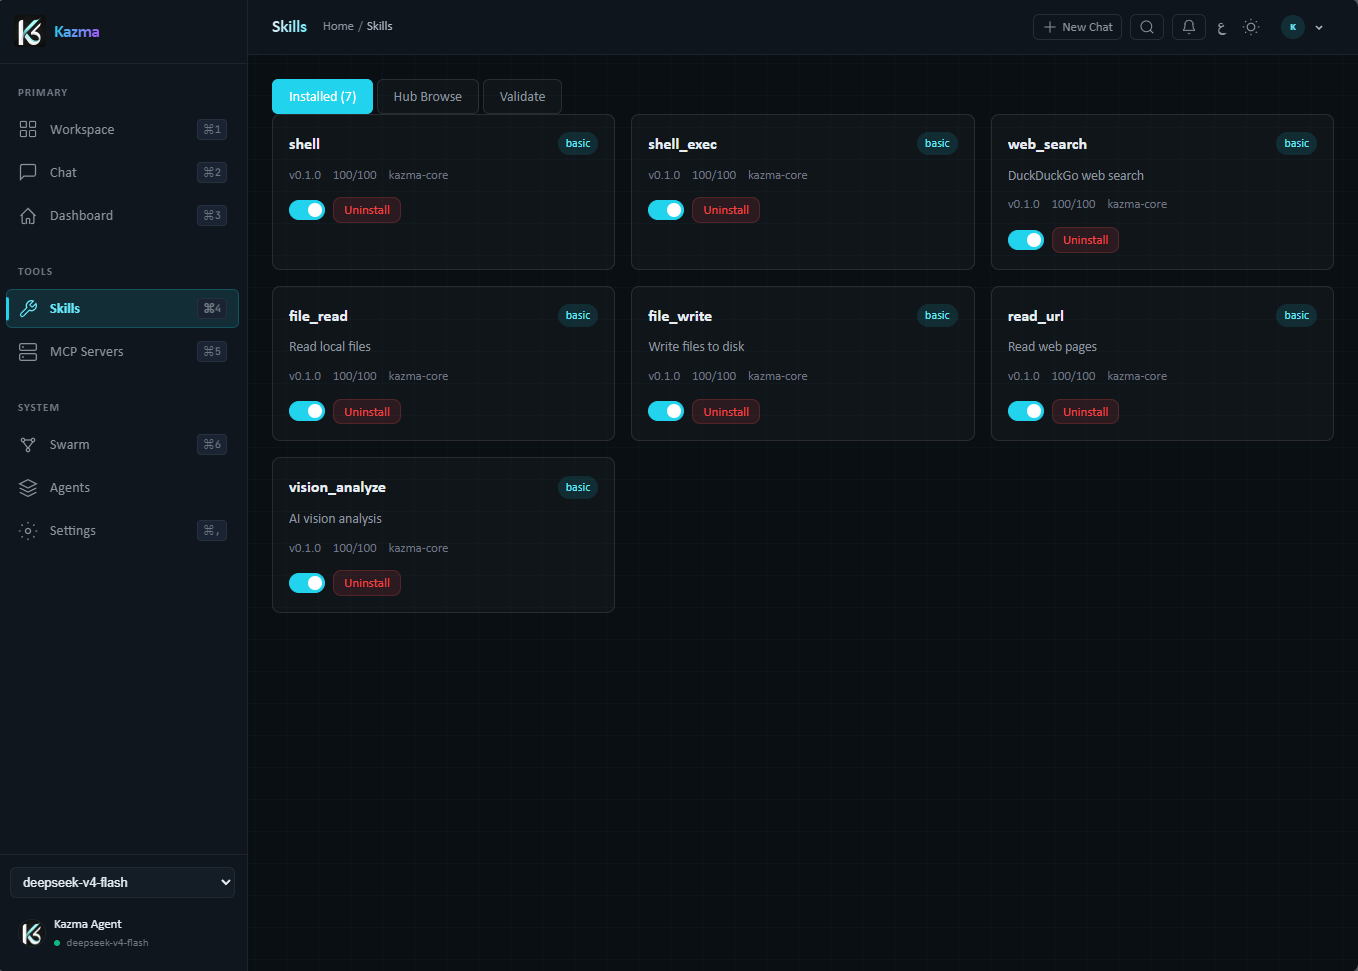Switch to the Hub Browse tab

(x=428, y=97)
